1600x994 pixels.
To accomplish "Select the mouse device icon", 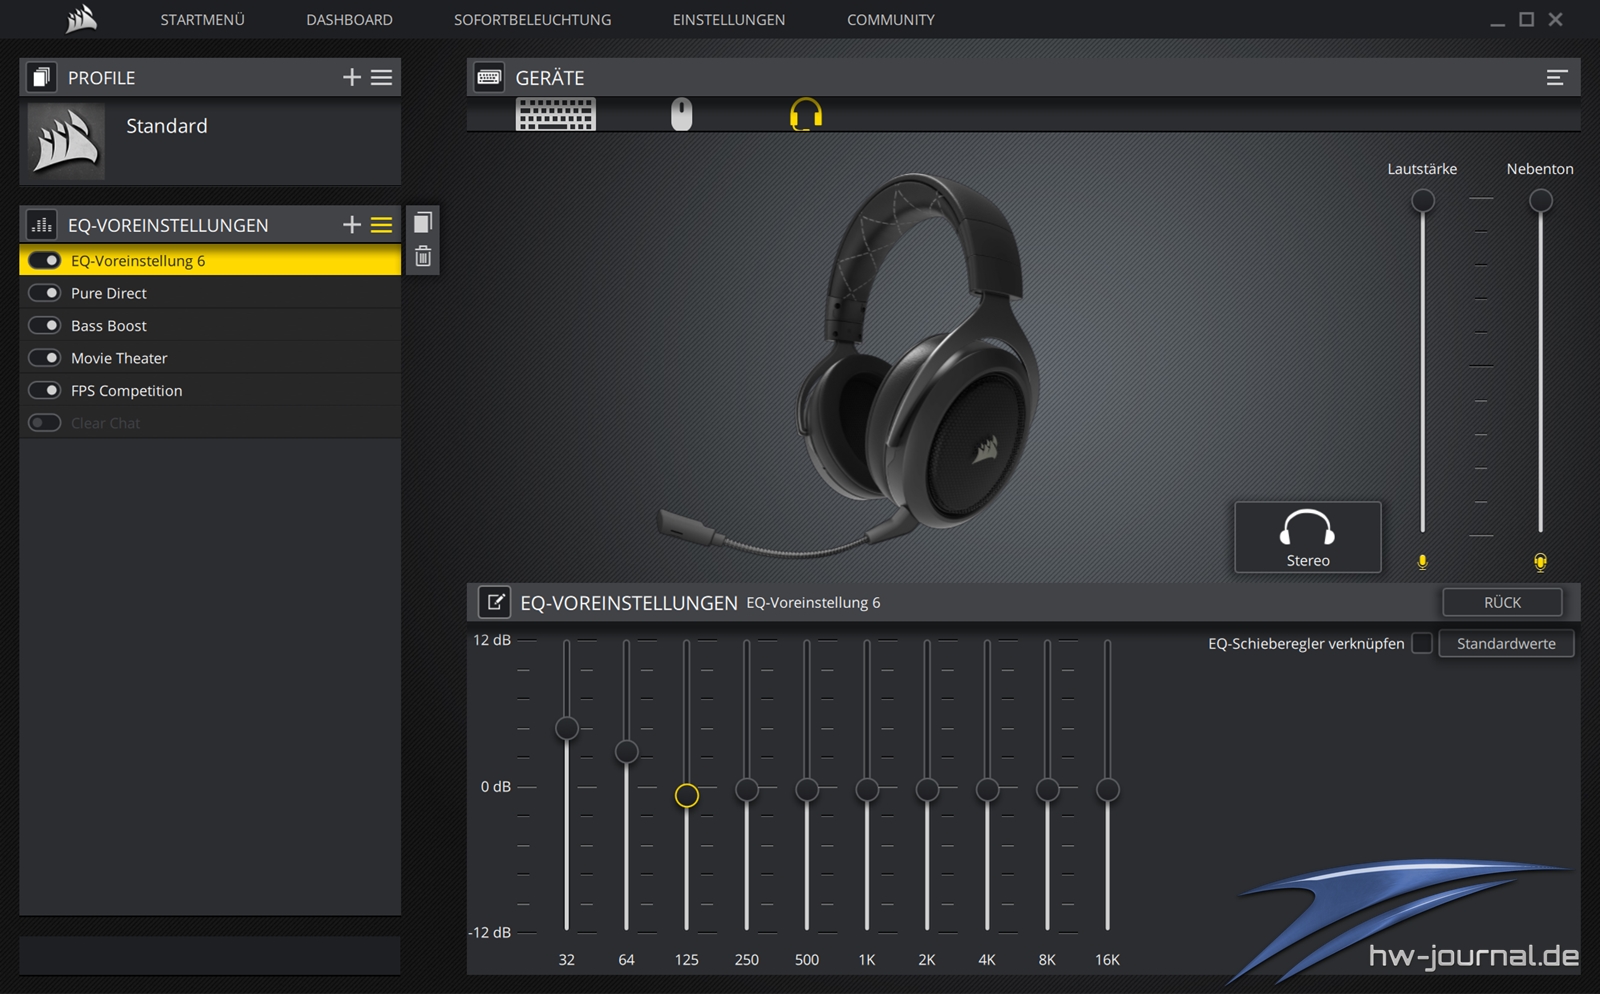I will point(681,114).
